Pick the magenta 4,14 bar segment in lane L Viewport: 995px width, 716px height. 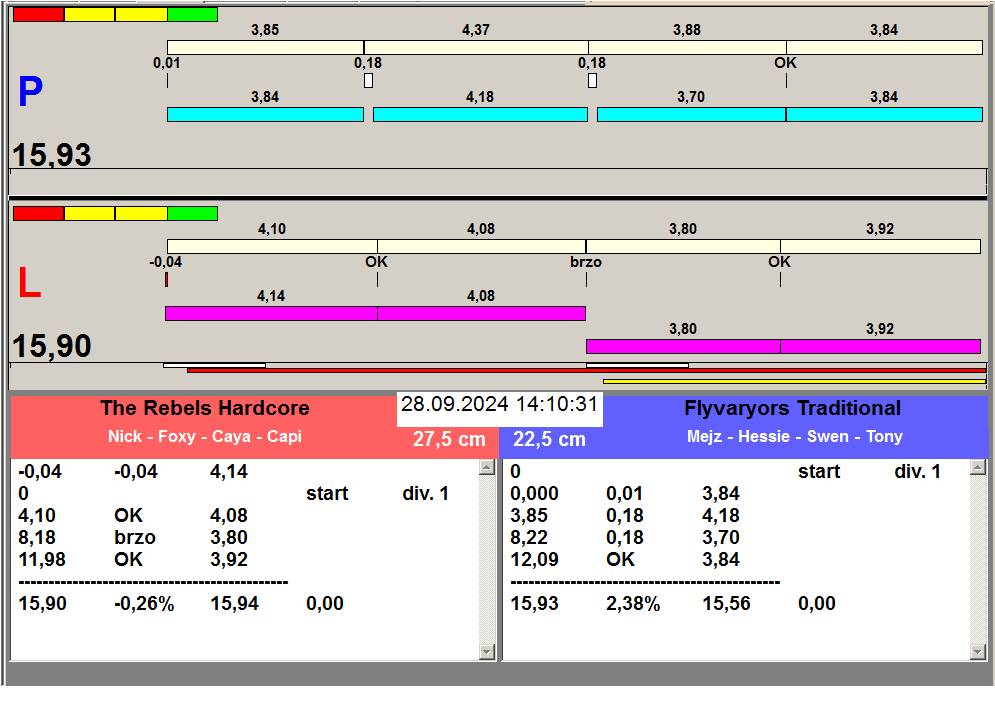click(x=270, y=314)
